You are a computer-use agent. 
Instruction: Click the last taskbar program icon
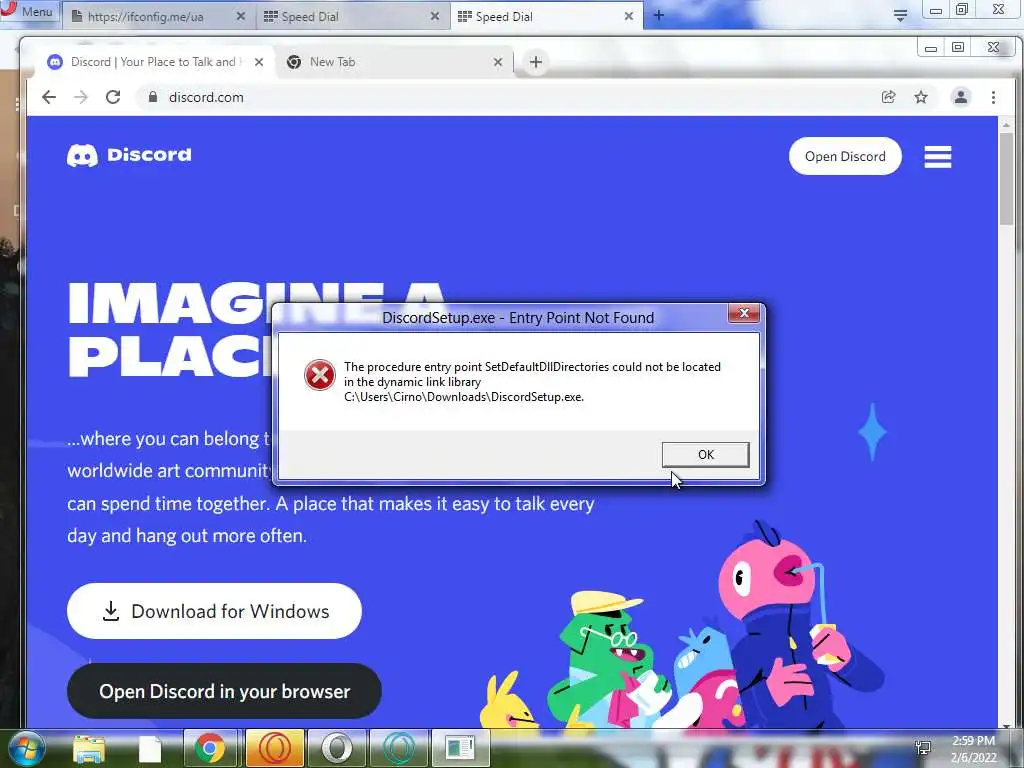point(460,748)
